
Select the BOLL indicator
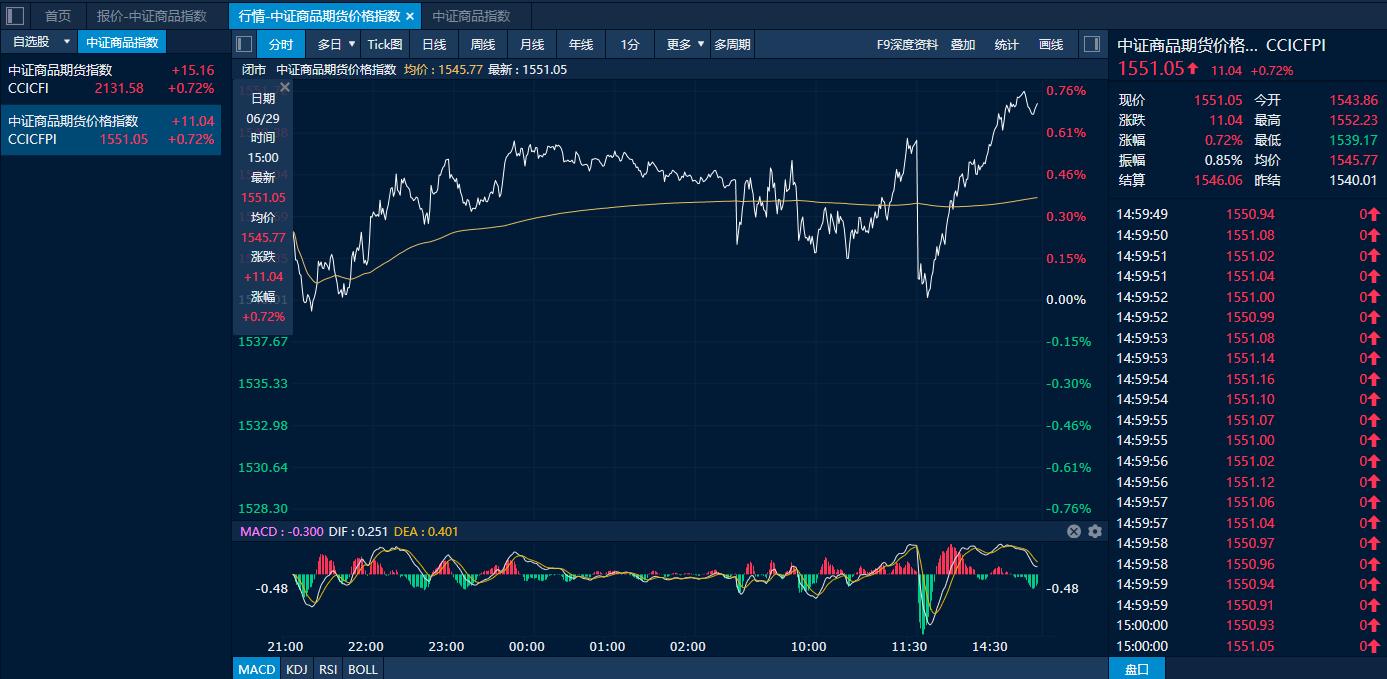point(363,669)
